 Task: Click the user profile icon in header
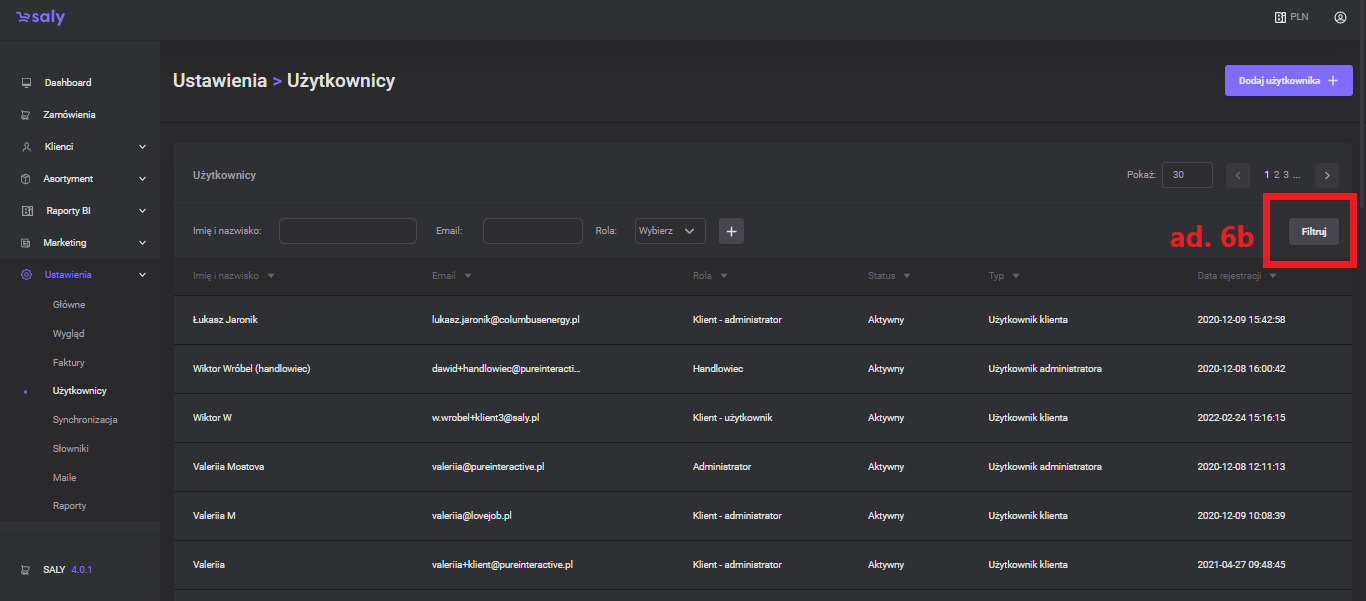pyautogui.click(x=1340, y=17)
